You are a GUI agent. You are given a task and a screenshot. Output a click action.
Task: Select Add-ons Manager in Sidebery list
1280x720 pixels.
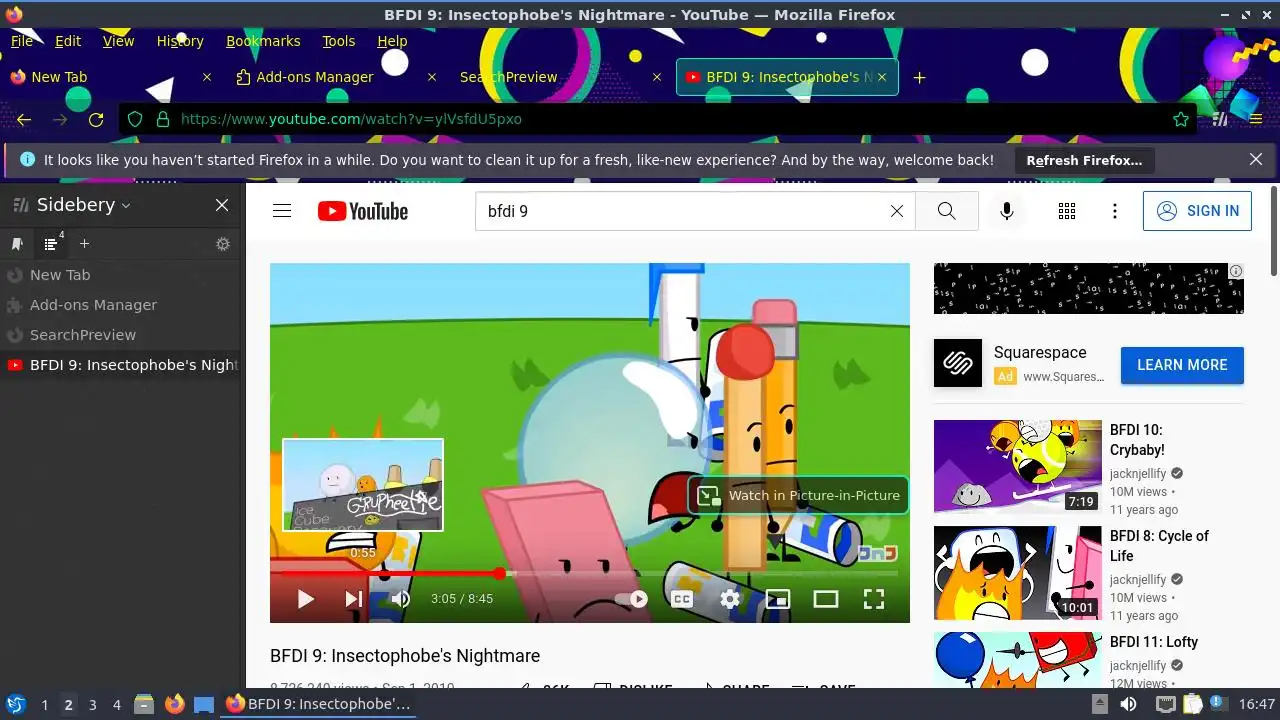(121, 305)
